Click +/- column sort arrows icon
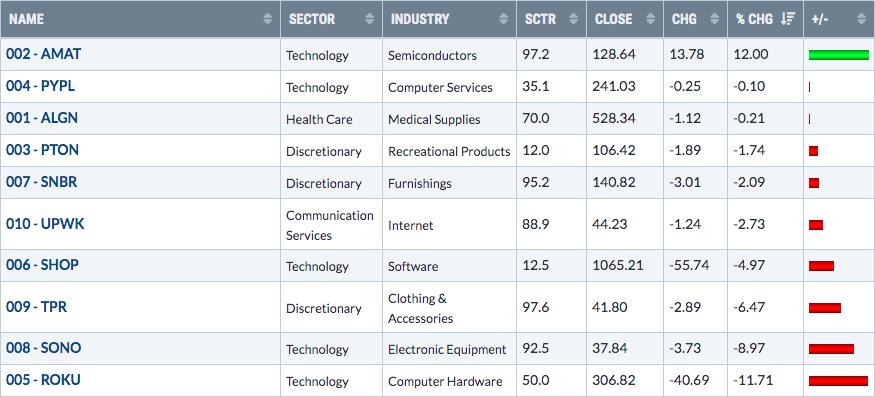This screenshot has height=397, width=875. pyautogui.click(x=862, y=19)
